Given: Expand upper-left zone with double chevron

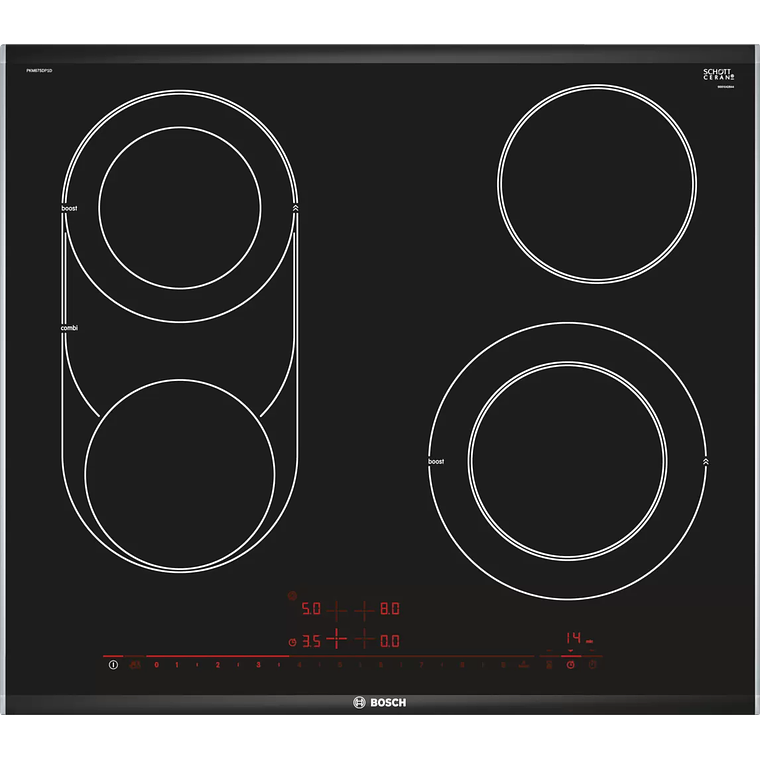Looking at the screenshot, I should coord(296,208).
